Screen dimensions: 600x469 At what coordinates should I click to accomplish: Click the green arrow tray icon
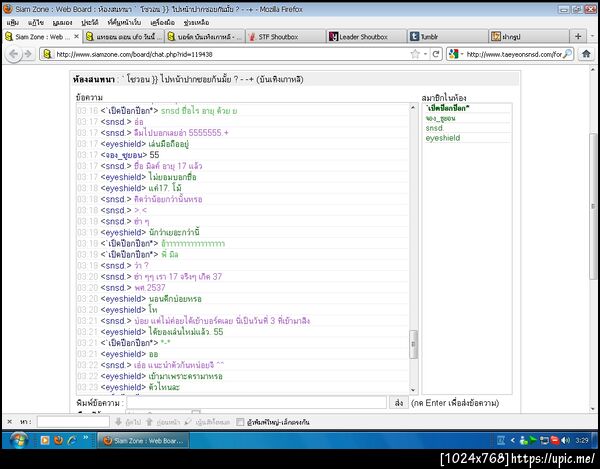(x=533, y=441)
